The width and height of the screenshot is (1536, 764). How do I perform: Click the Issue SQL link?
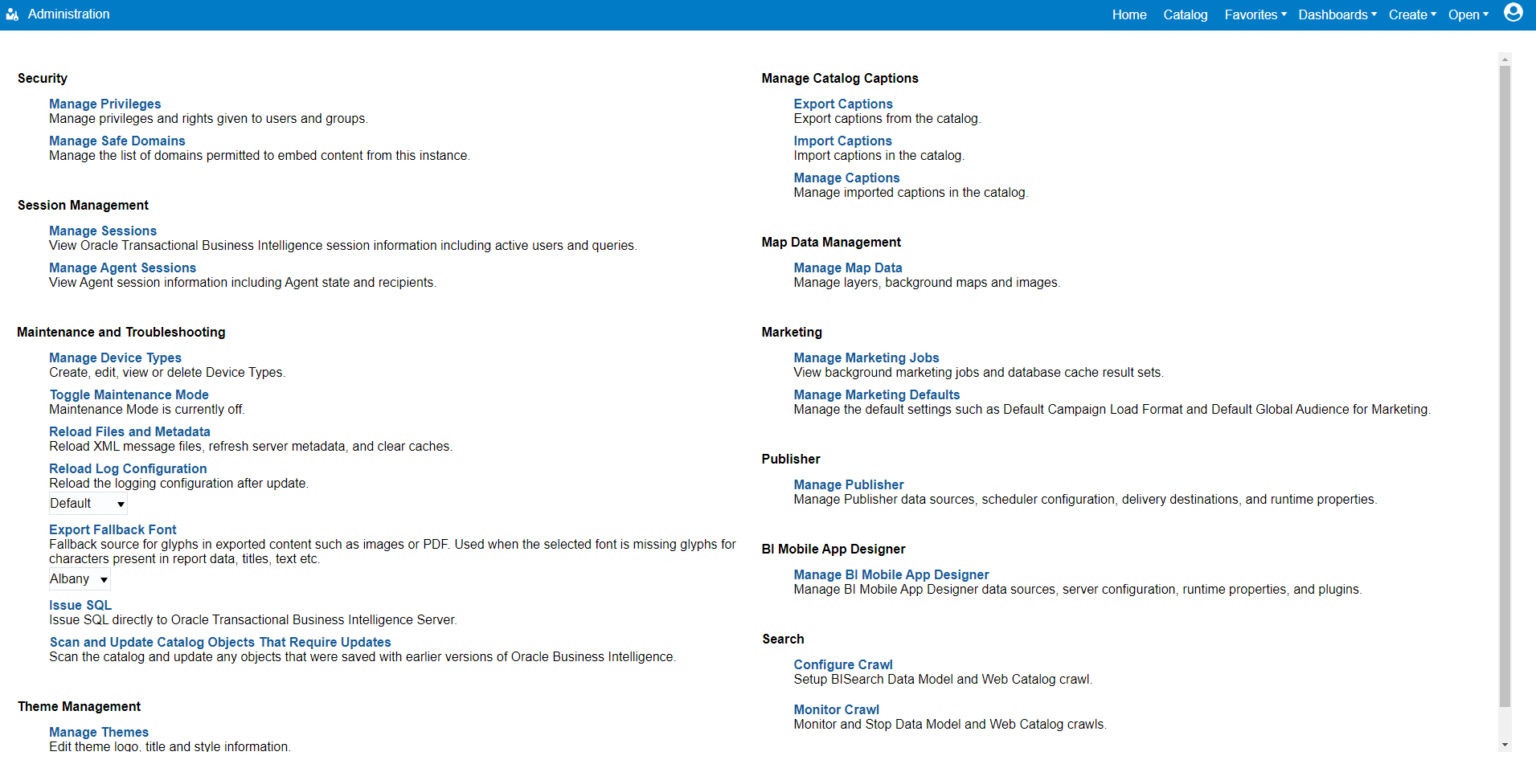tap(80, 605)
